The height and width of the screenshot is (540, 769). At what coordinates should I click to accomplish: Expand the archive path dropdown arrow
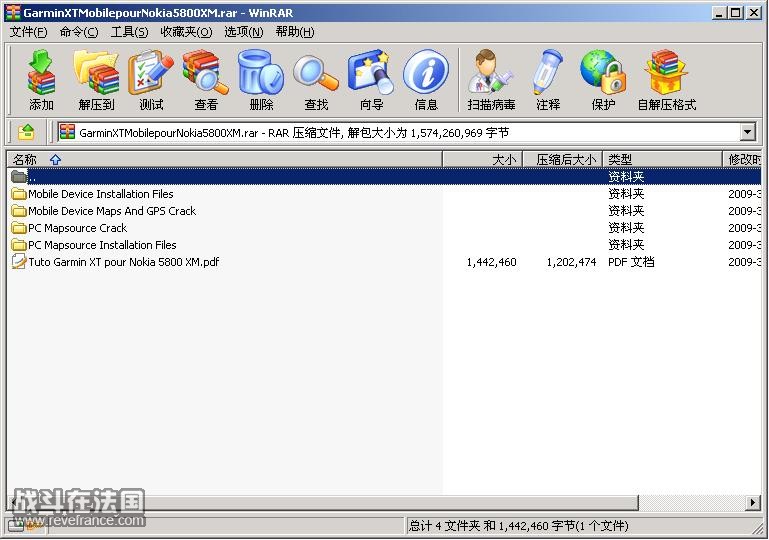click(747, 132)
